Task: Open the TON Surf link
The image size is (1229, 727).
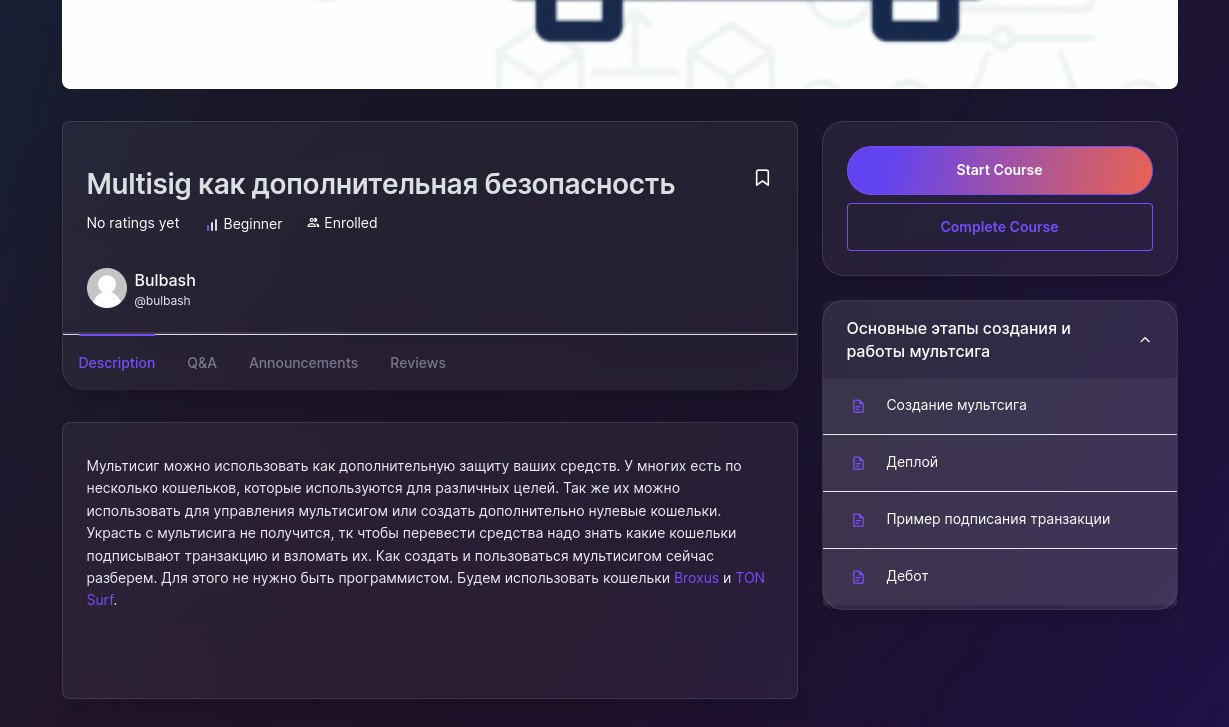Action: pos(749,578)
